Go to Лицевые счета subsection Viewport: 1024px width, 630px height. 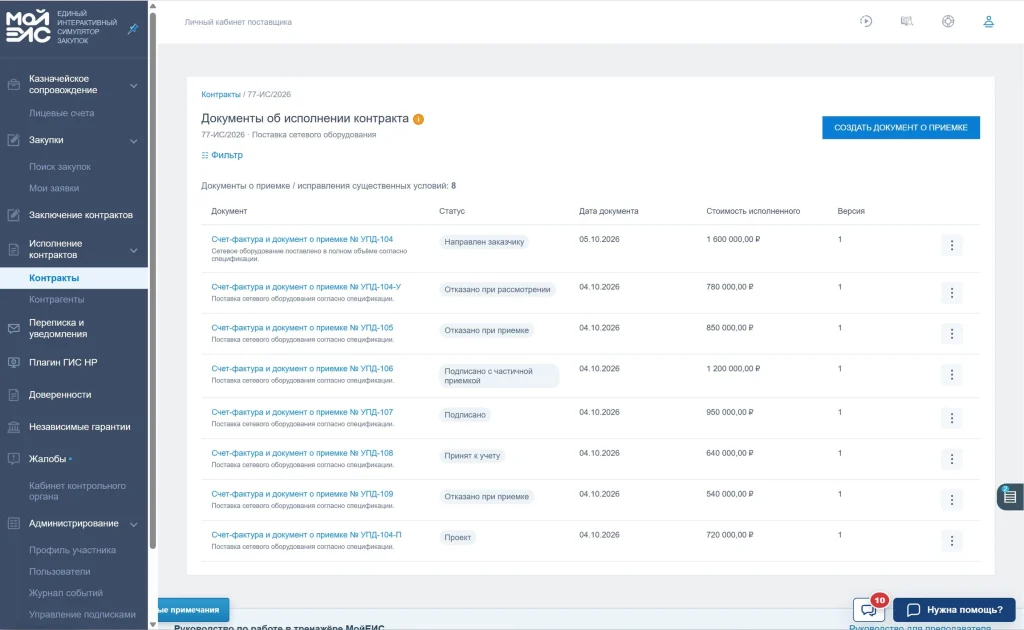click(x=61, y=114)
